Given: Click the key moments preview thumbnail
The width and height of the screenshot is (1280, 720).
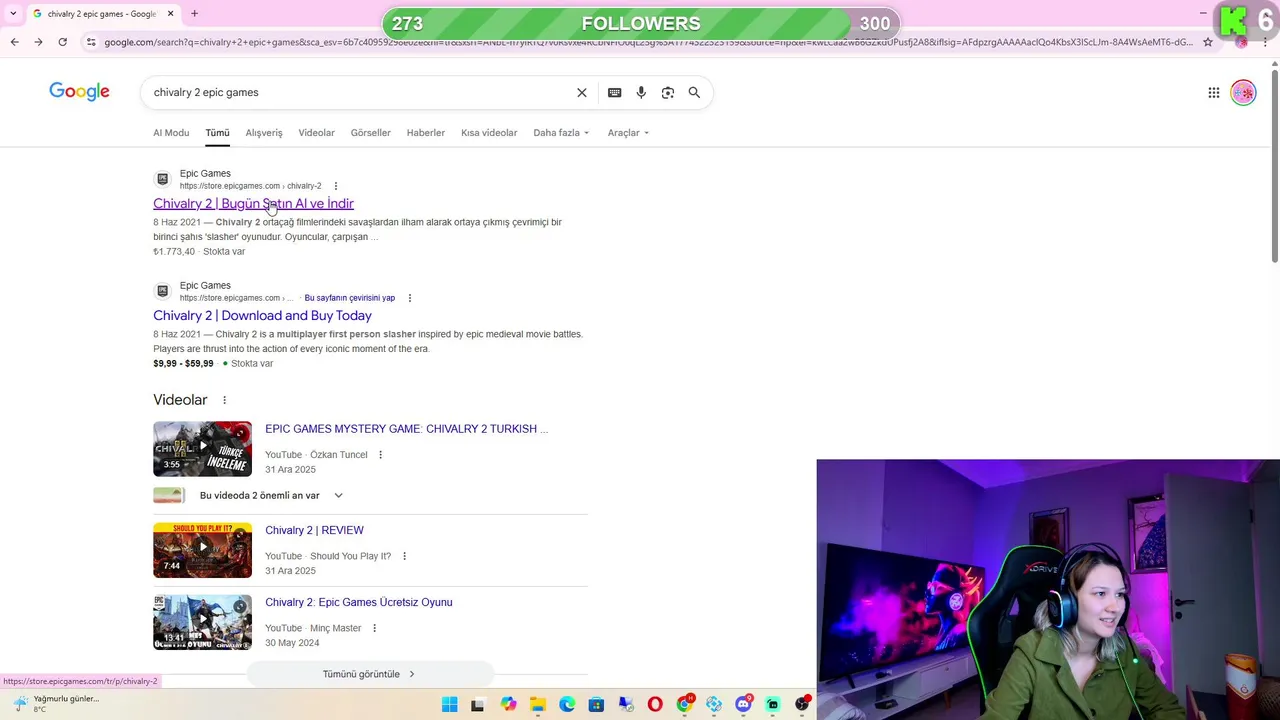Looking at the screenshot, I should tap(169, 495).
